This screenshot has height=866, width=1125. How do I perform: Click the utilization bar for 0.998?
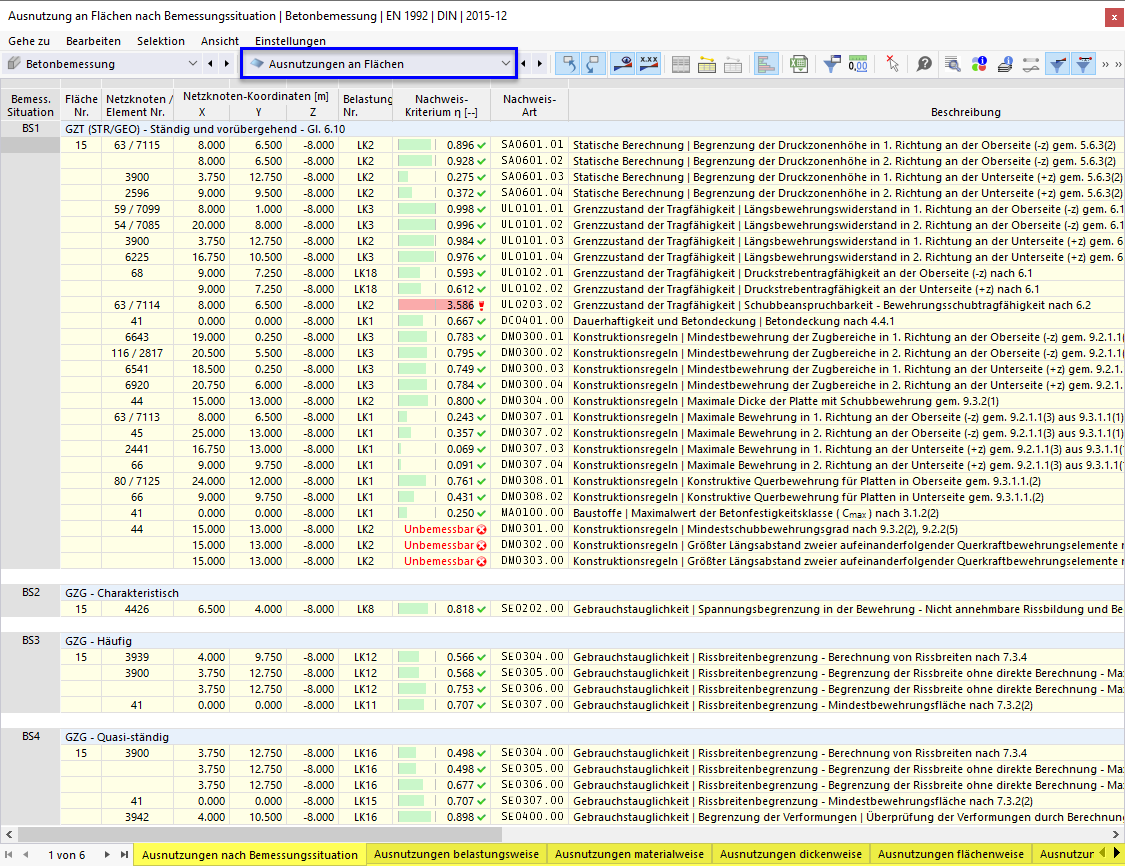point(417,209)
